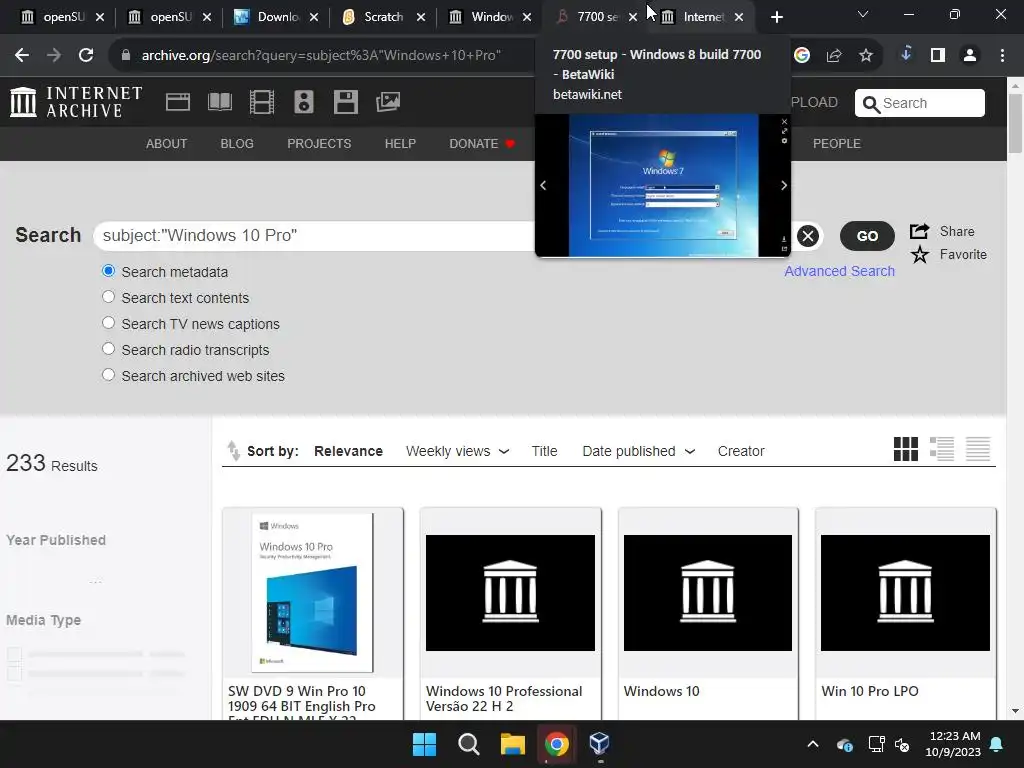Open the Software floppy disk icon

click(345, 102)
